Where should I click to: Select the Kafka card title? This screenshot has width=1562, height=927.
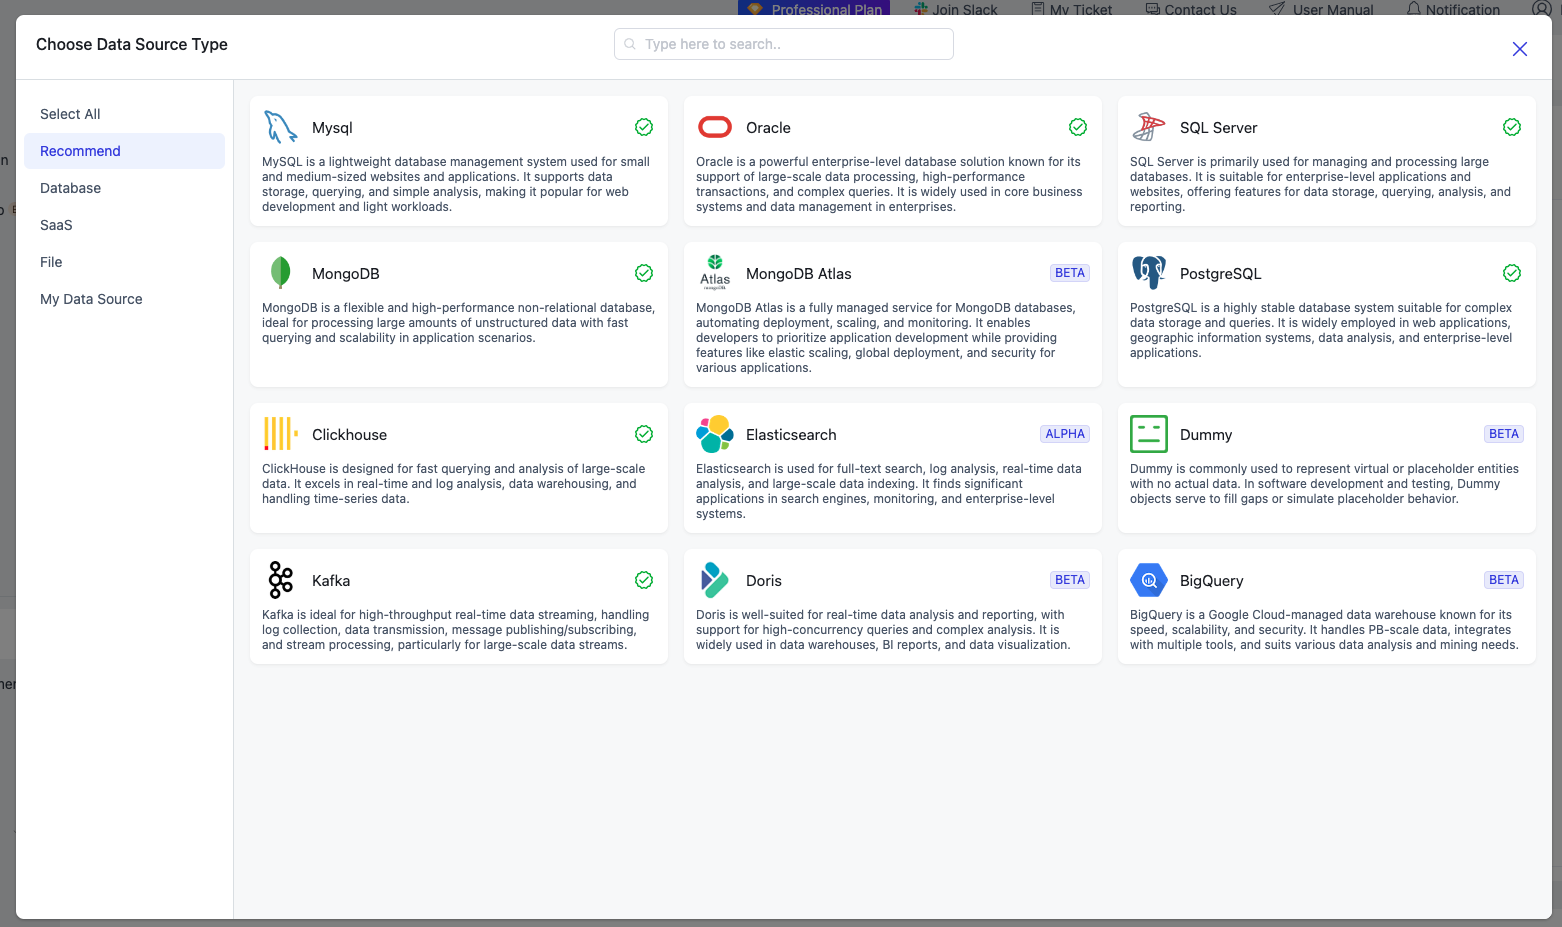pyautogui.click(x=331, y=581)
